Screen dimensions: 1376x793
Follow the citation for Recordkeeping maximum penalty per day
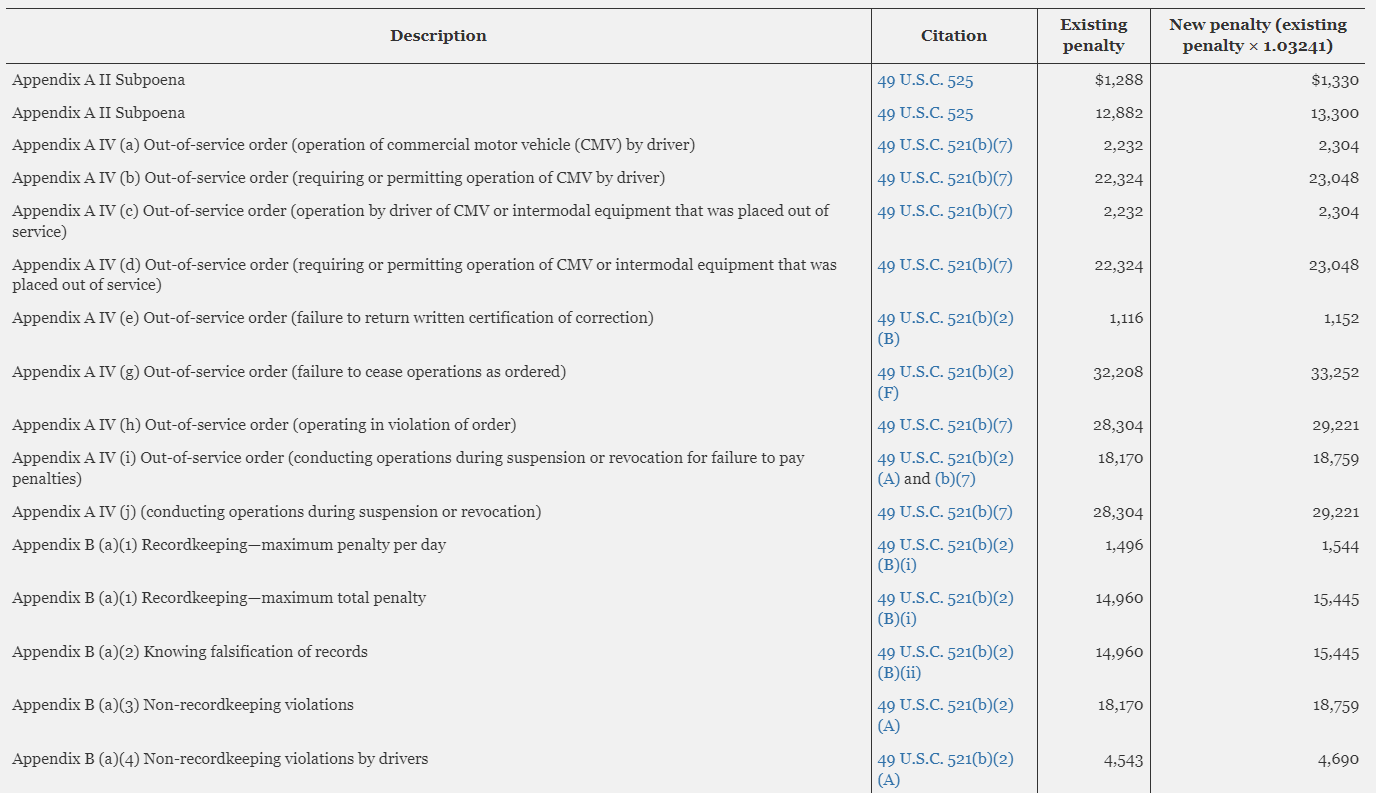click(x=944, y=546)
